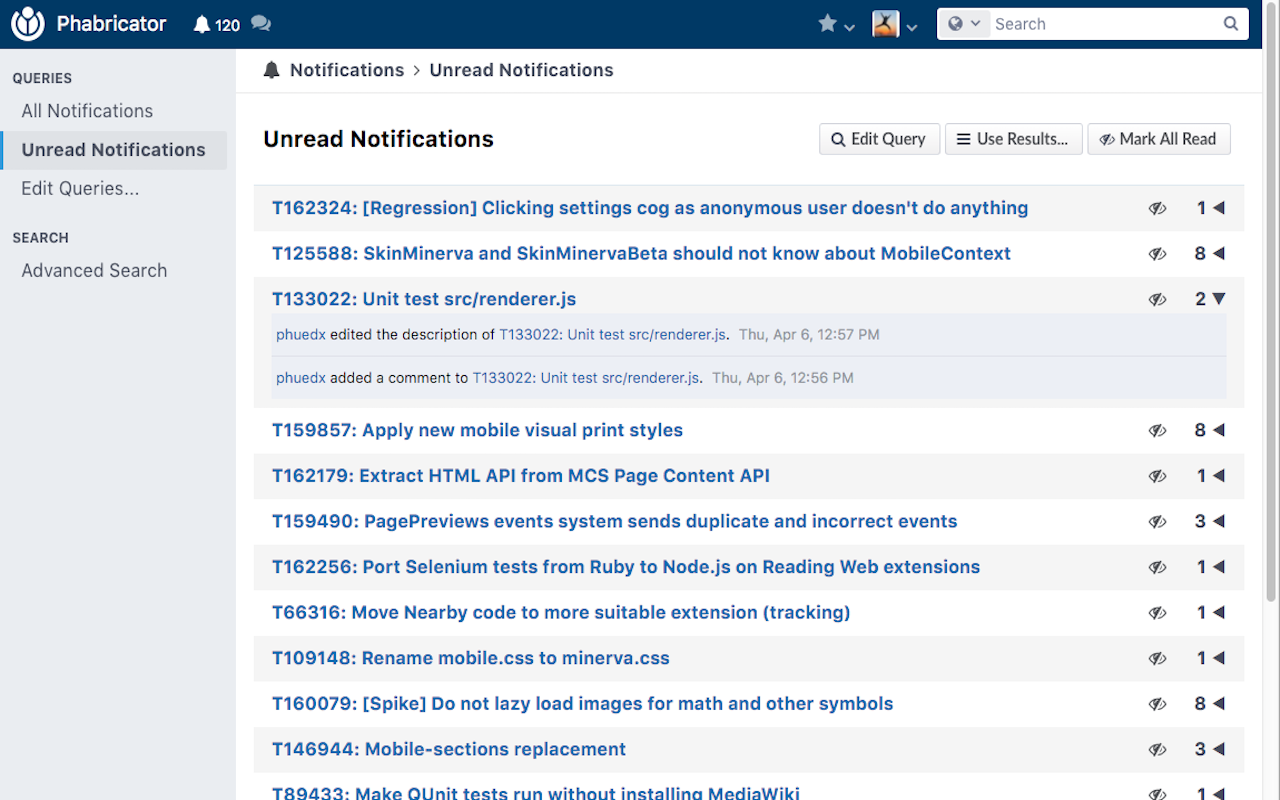Click the search magnifying glass icon

[x=1230, y=23]
